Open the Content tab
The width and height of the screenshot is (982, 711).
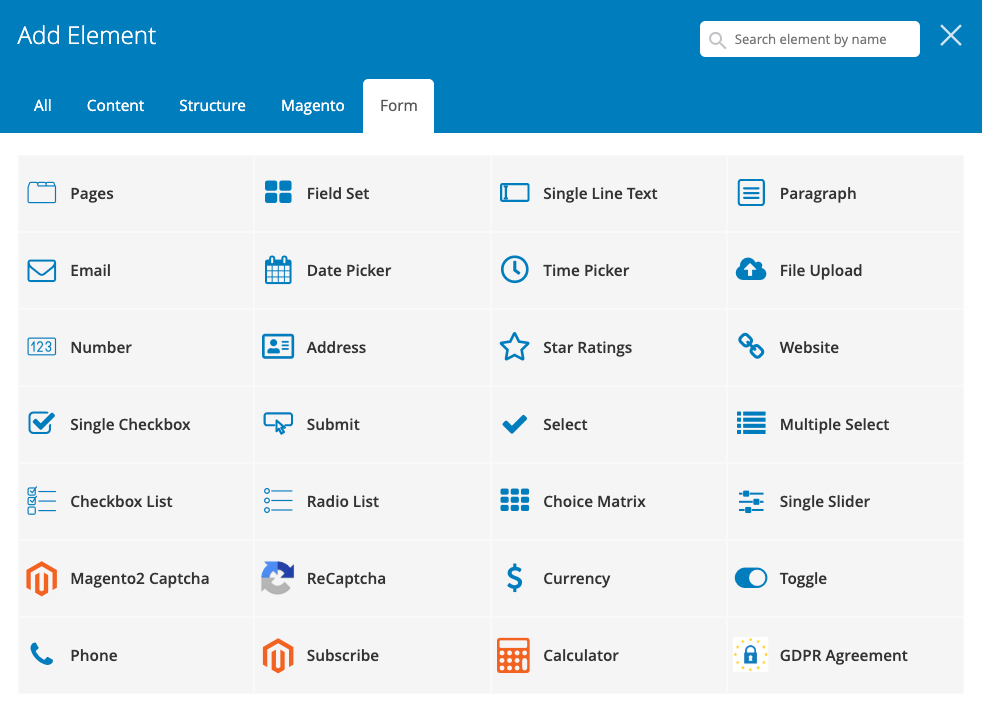click(x=115, y=105)
